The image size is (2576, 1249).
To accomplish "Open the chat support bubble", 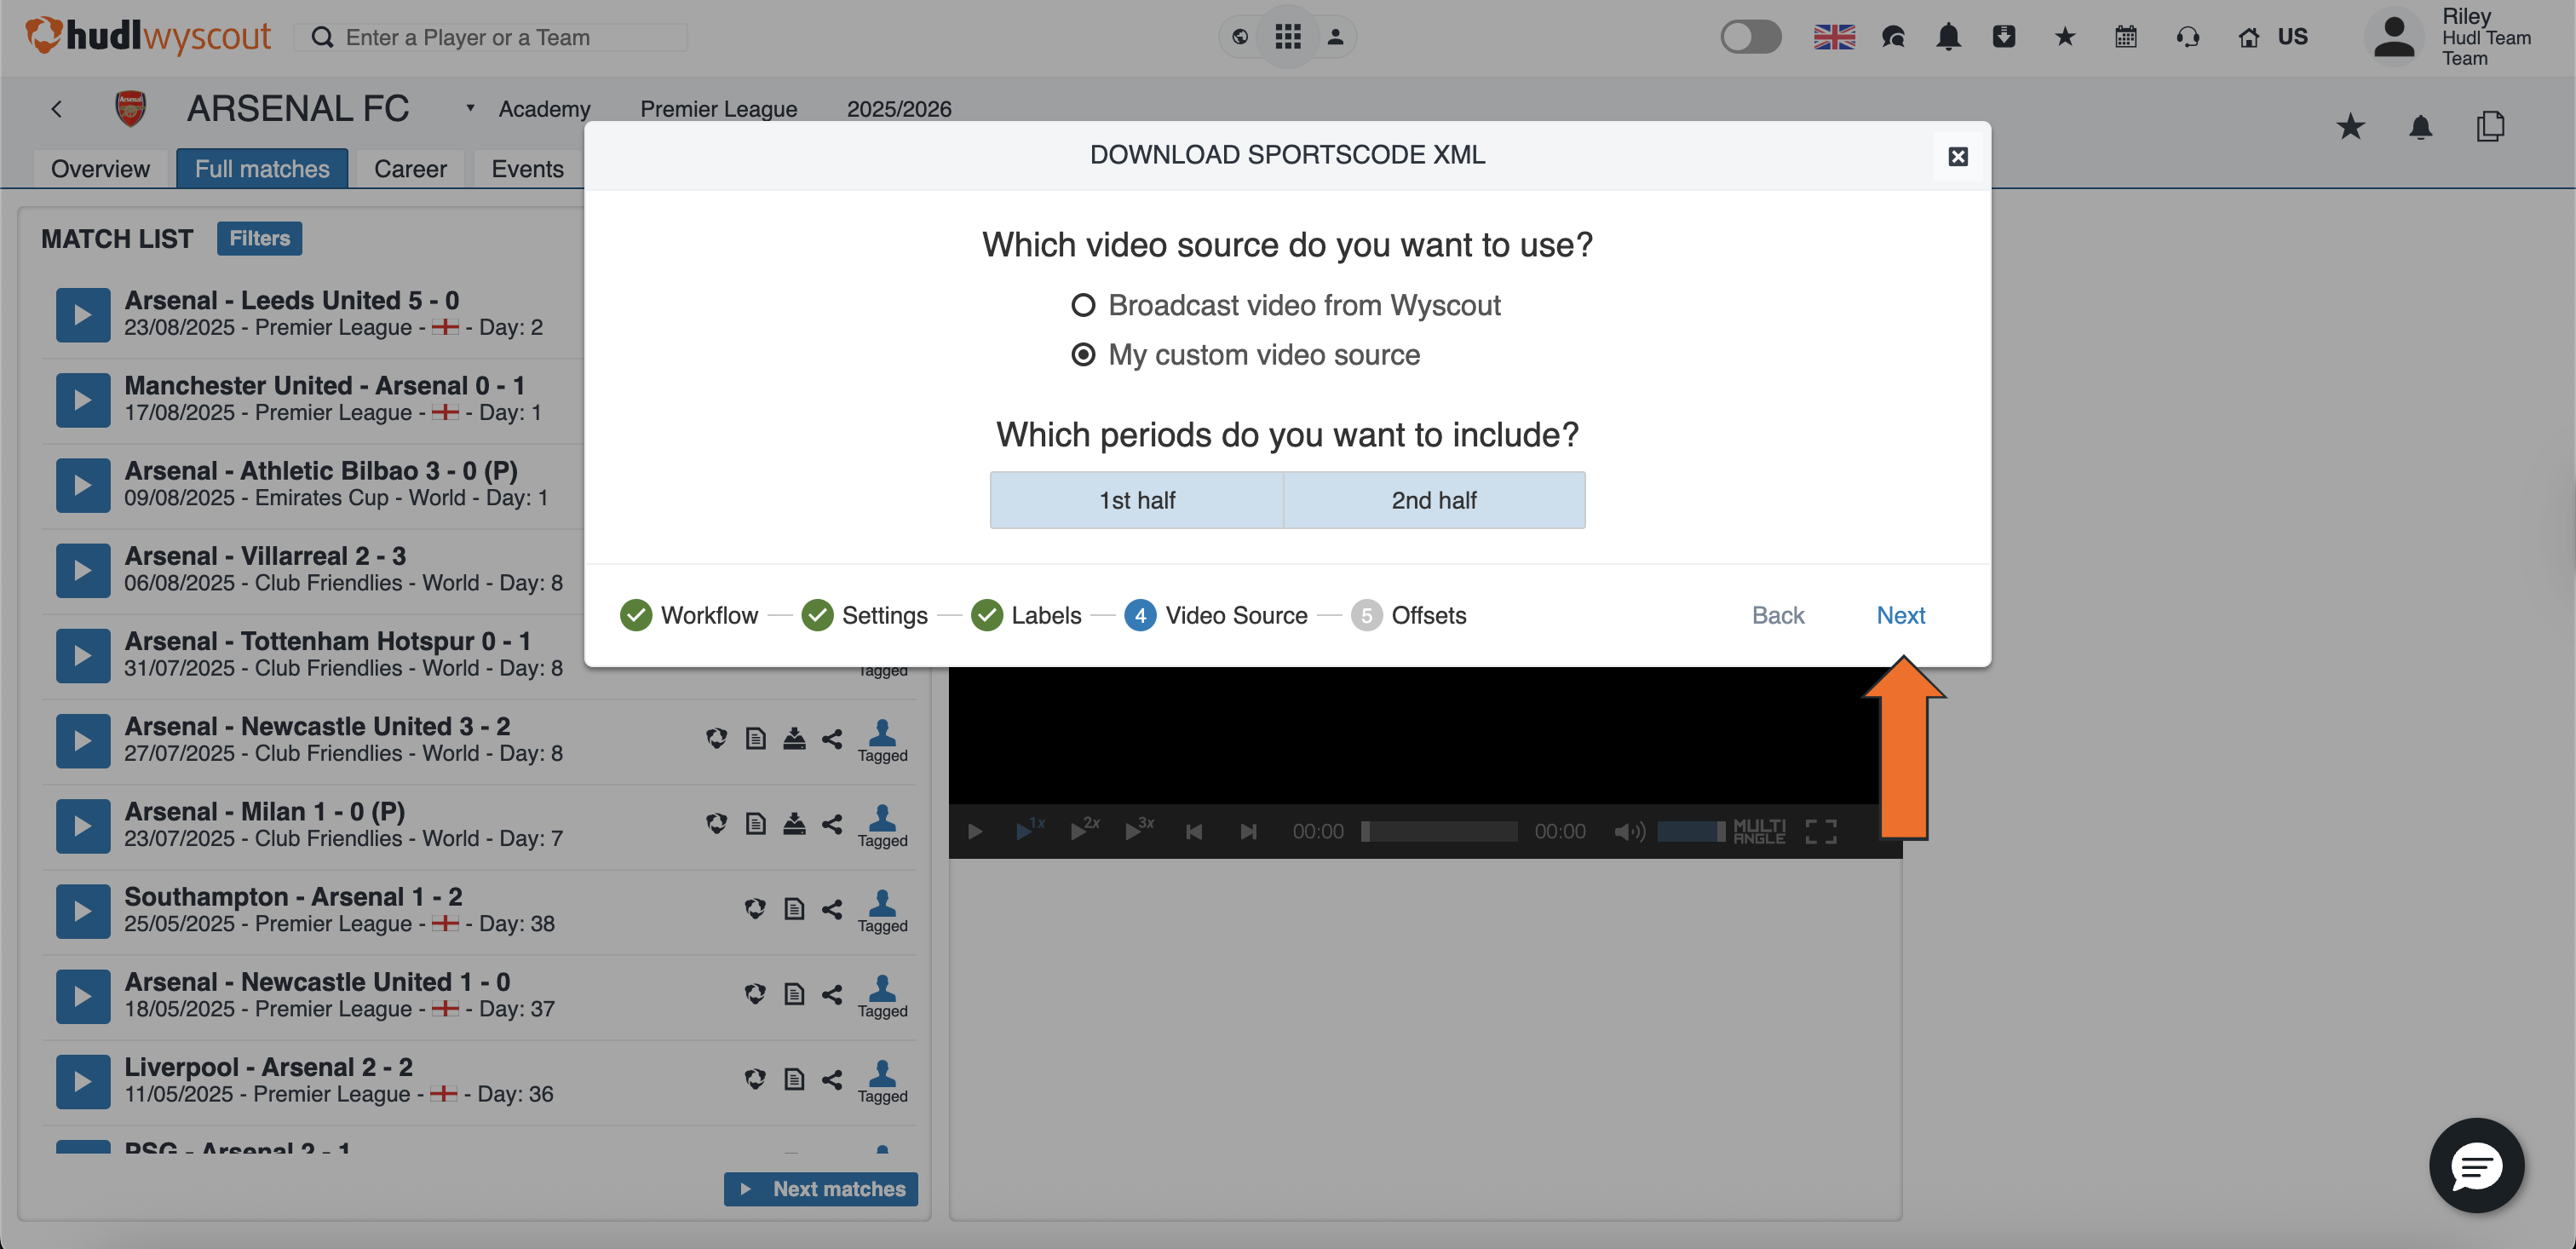I will (x=2476, y=1165).
